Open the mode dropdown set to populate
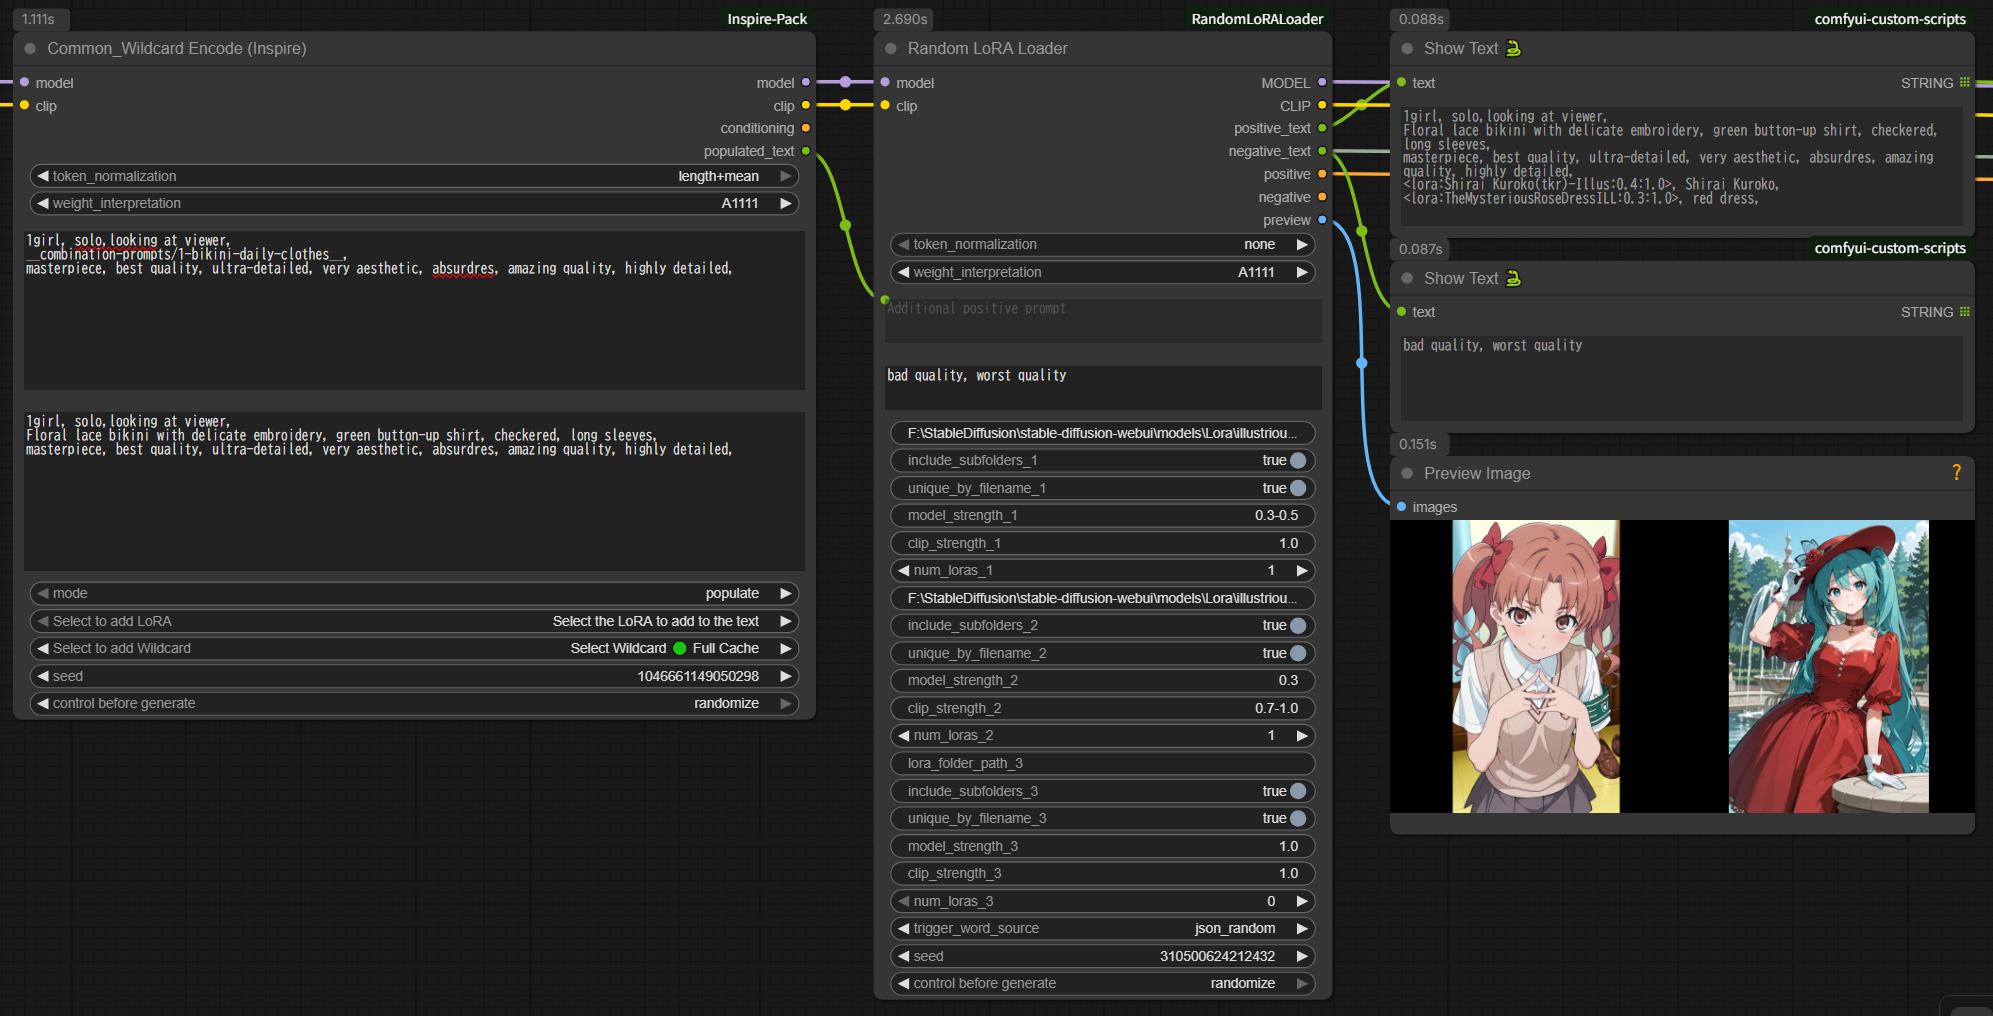Screen dimensions: 1993x1016 point(414,593)
